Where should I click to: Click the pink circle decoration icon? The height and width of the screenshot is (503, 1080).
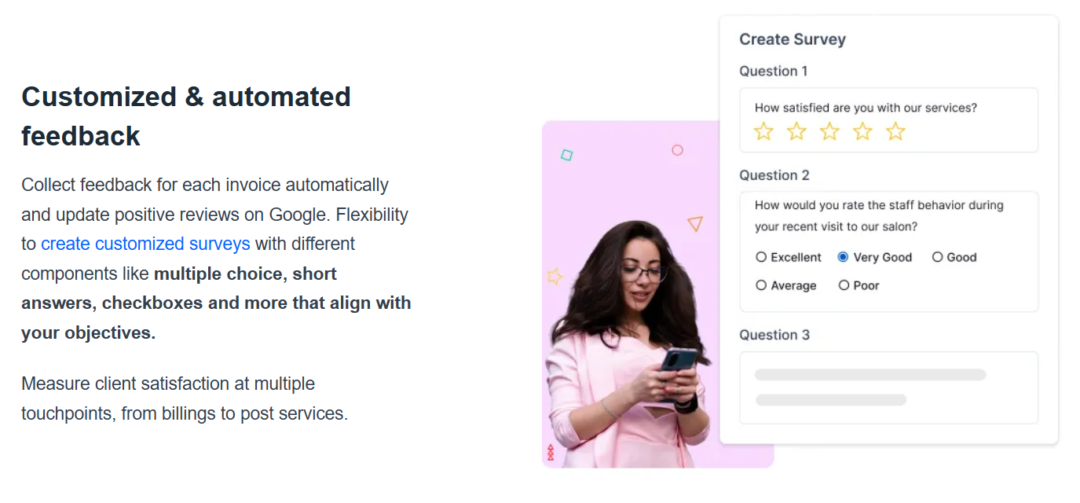(677, 150)
